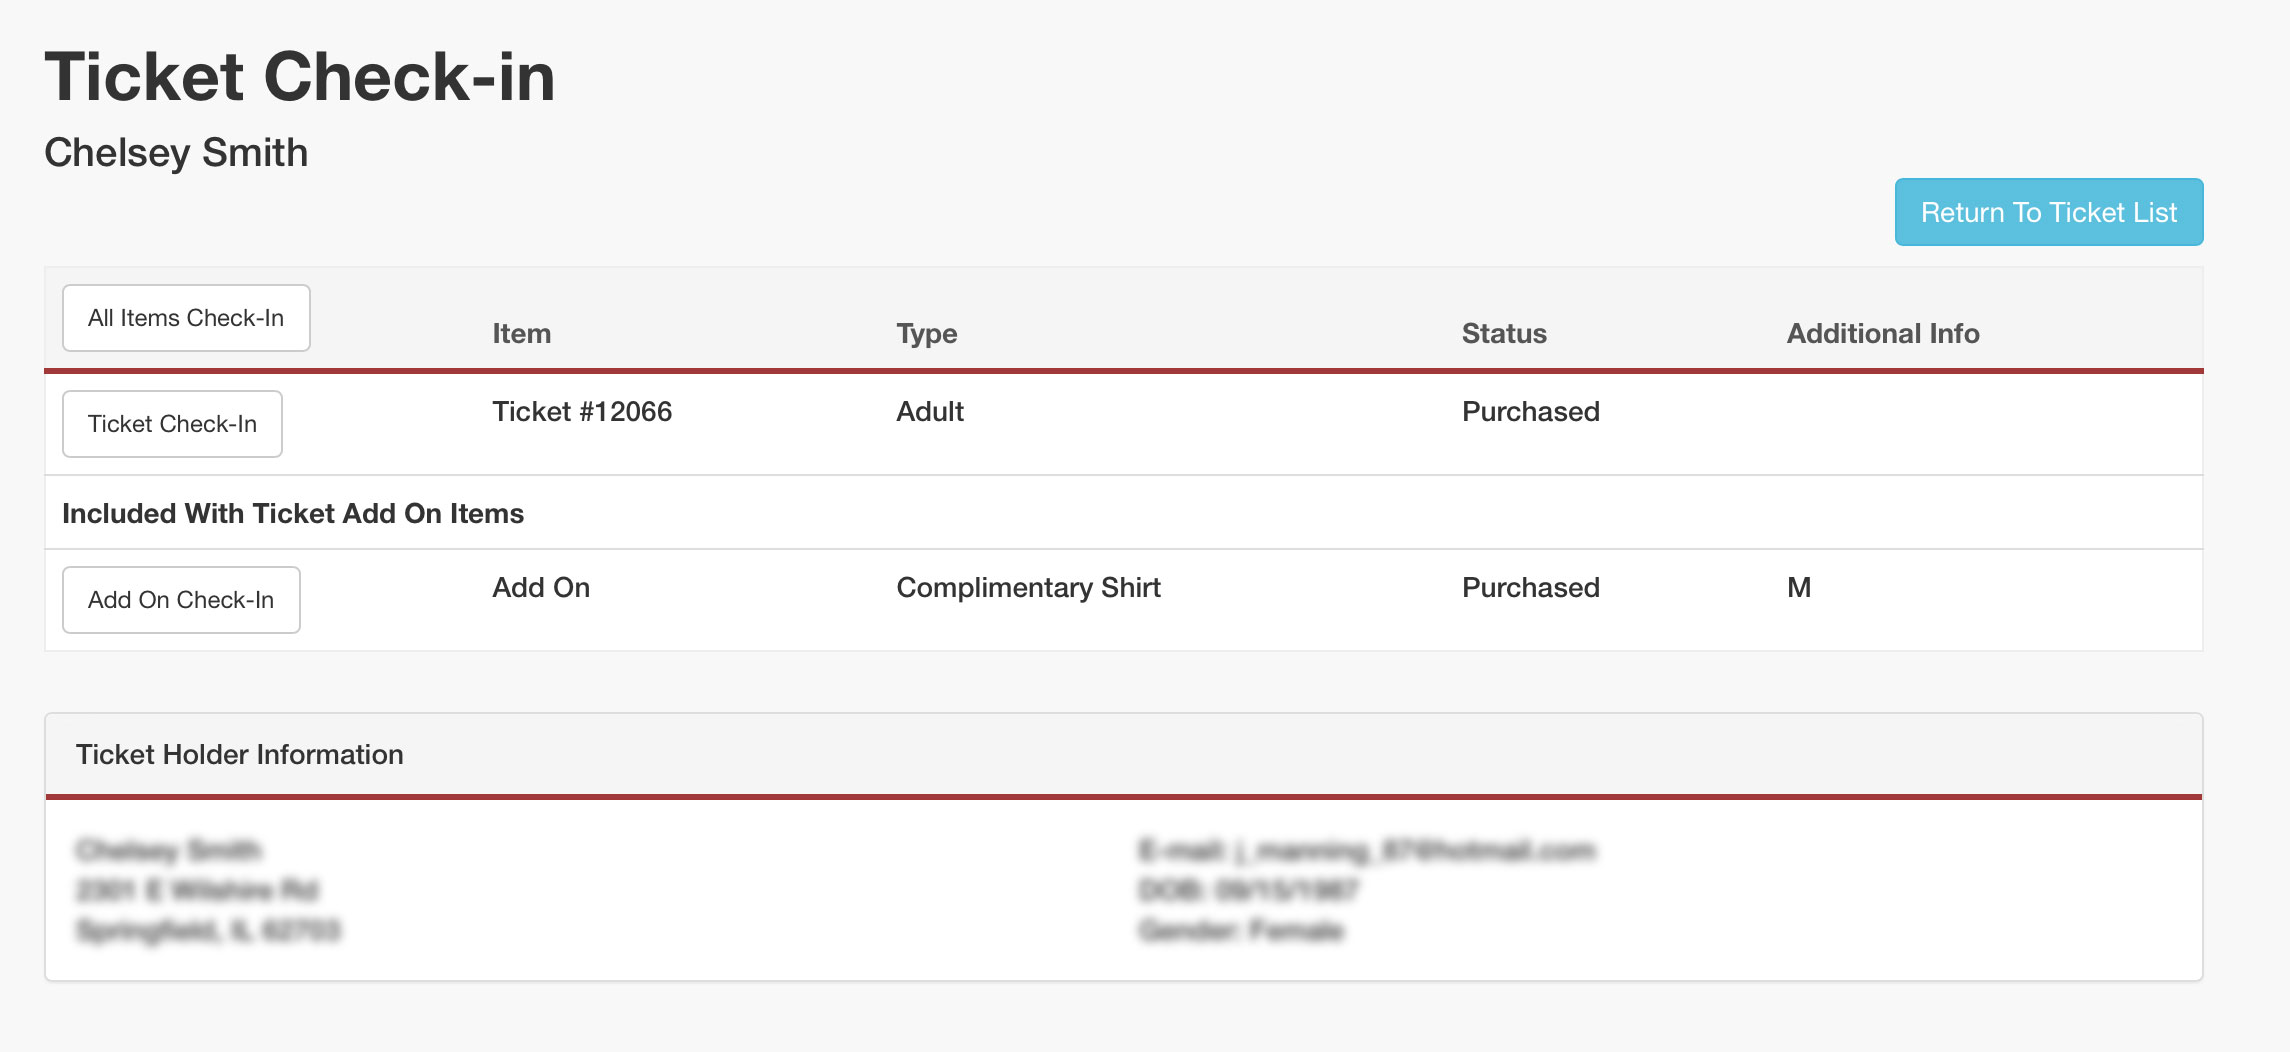The height and width of the screenshot is (1052, 2290).
Task: Click the Adult ticket type cell
Action: tap(929, 411)
